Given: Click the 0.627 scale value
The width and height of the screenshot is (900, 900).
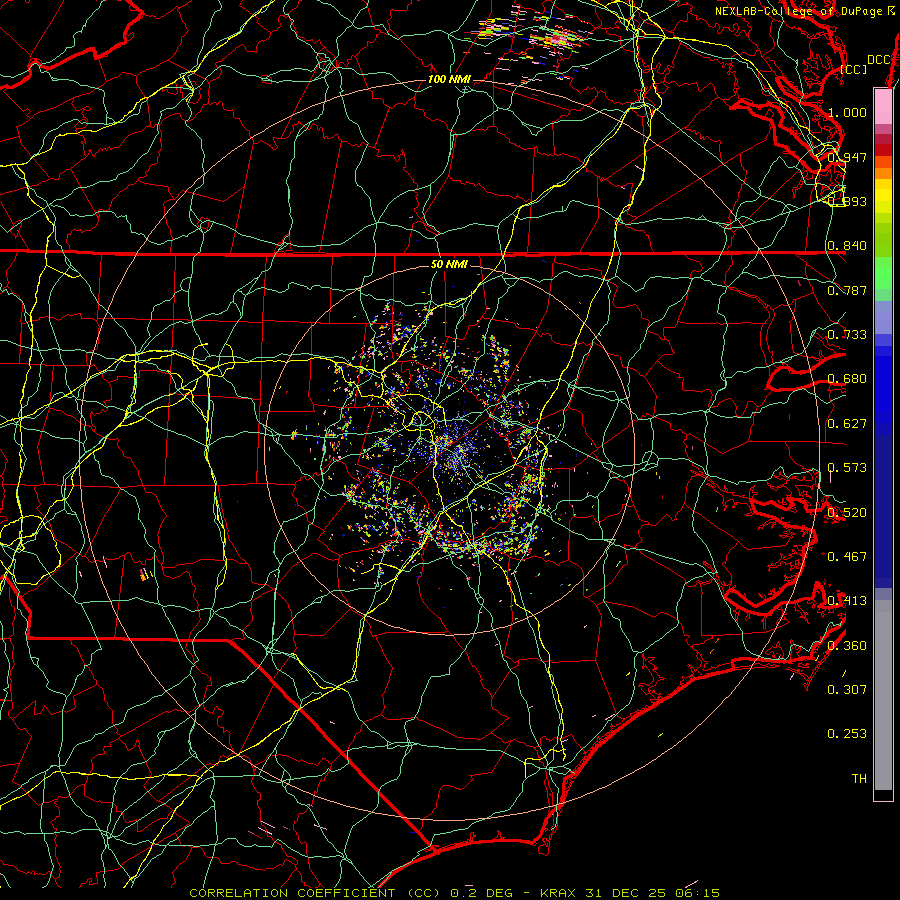Looking at the screenshot, I should click(848, 424).
